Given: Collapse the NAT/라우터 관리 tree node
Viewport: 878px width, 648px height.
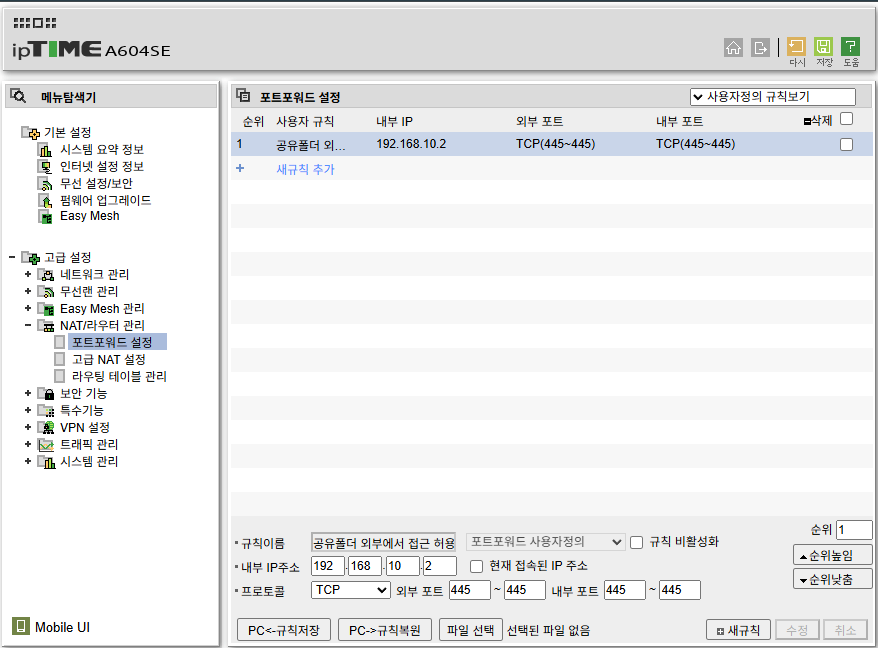Looking at the screenshot, I should tap(27, 325).
